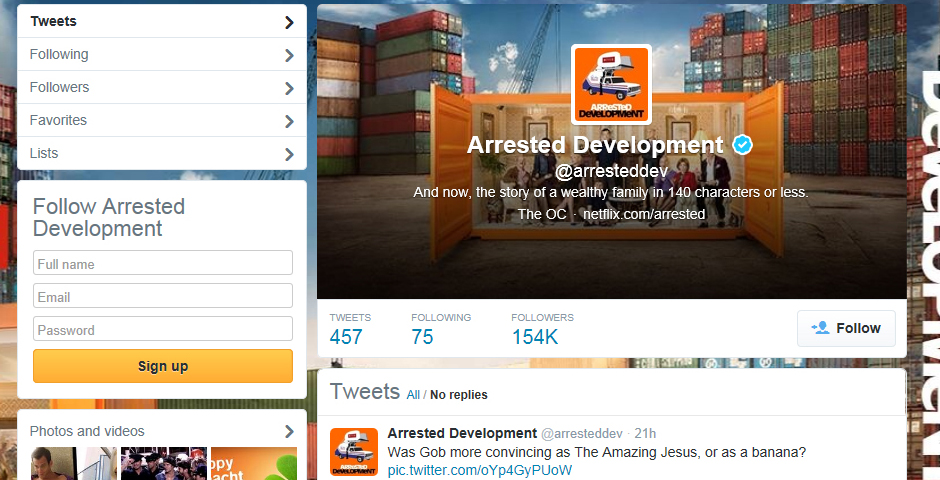Open the orange shamrock photo thumbnail
Image resolution: width=940 pixels, height=480 pixels.
[254, 464]
